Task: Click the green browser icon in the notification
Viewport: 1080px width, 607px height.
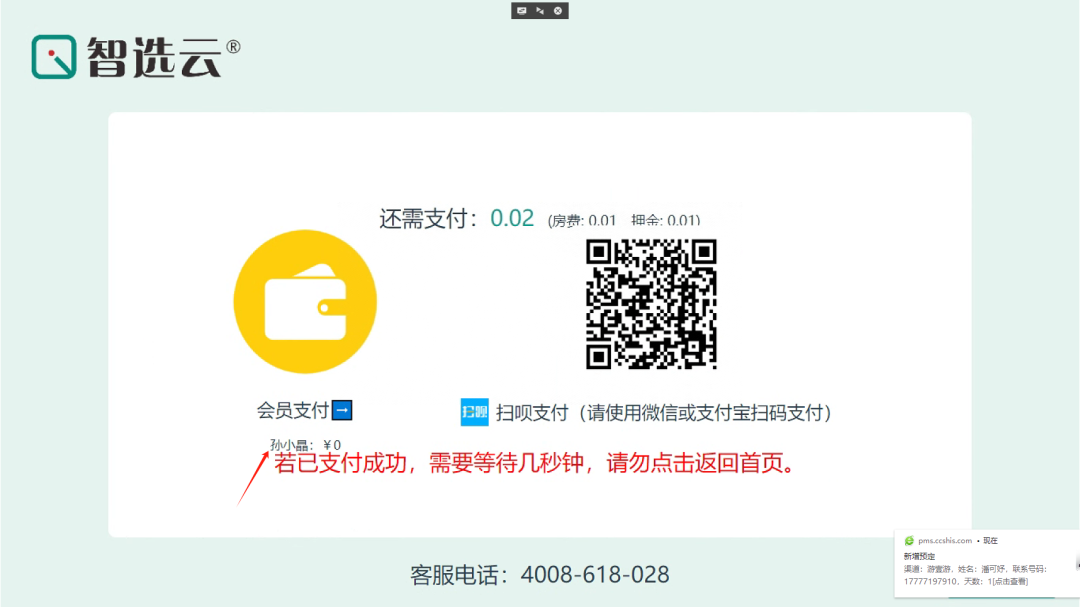Action: [x=909, y=541]
